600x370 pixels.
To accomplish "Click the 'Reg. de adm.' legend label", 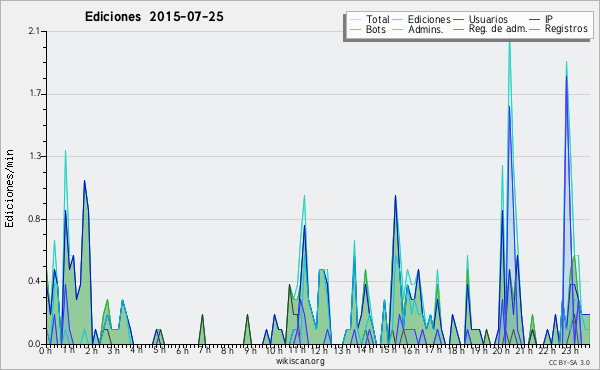I will coord(498,29).
